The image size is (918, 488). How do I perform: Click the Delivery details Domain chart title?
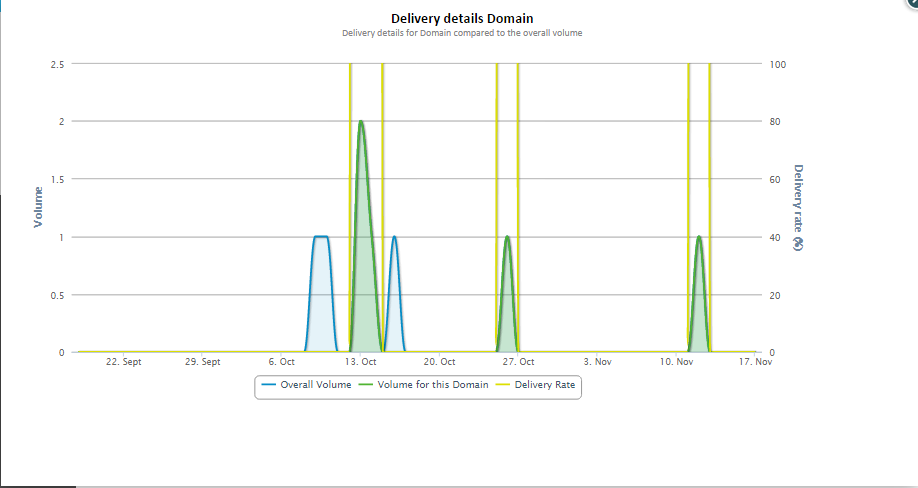461,18
